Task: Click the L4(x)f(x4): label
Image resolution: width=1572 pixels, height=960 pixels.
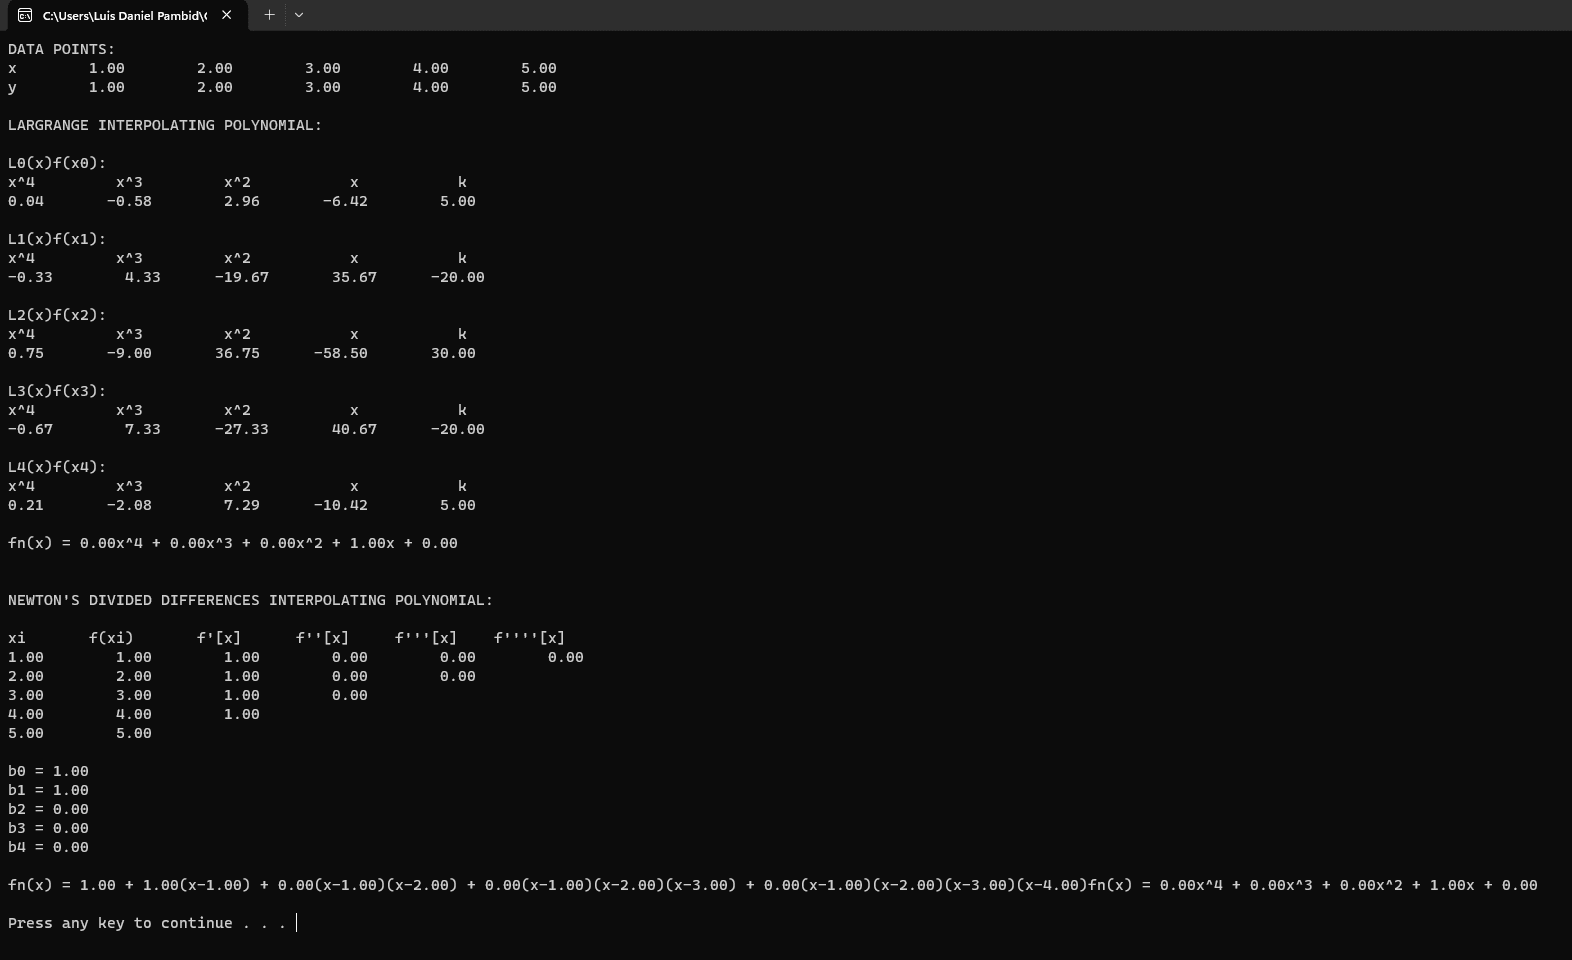Action: (x=57, y=467)
